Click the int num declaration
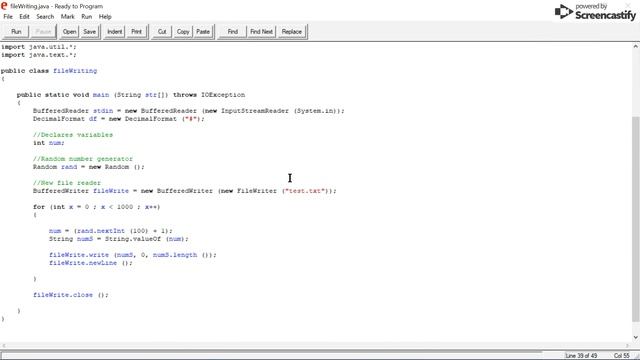Image resolution: width=640 pixels, height=360 pixels. [x=49, y=143]
